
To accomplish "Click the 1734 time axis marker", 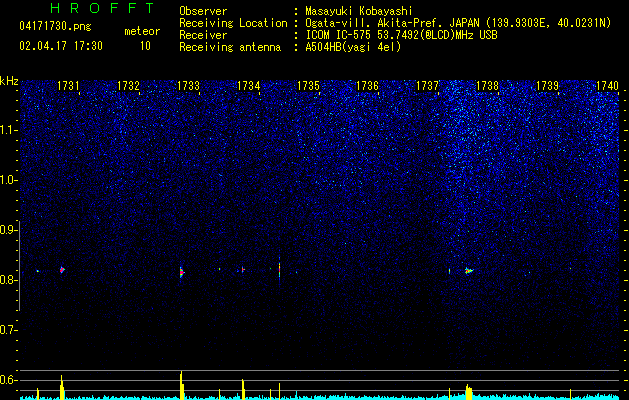I will click(248, 85).
